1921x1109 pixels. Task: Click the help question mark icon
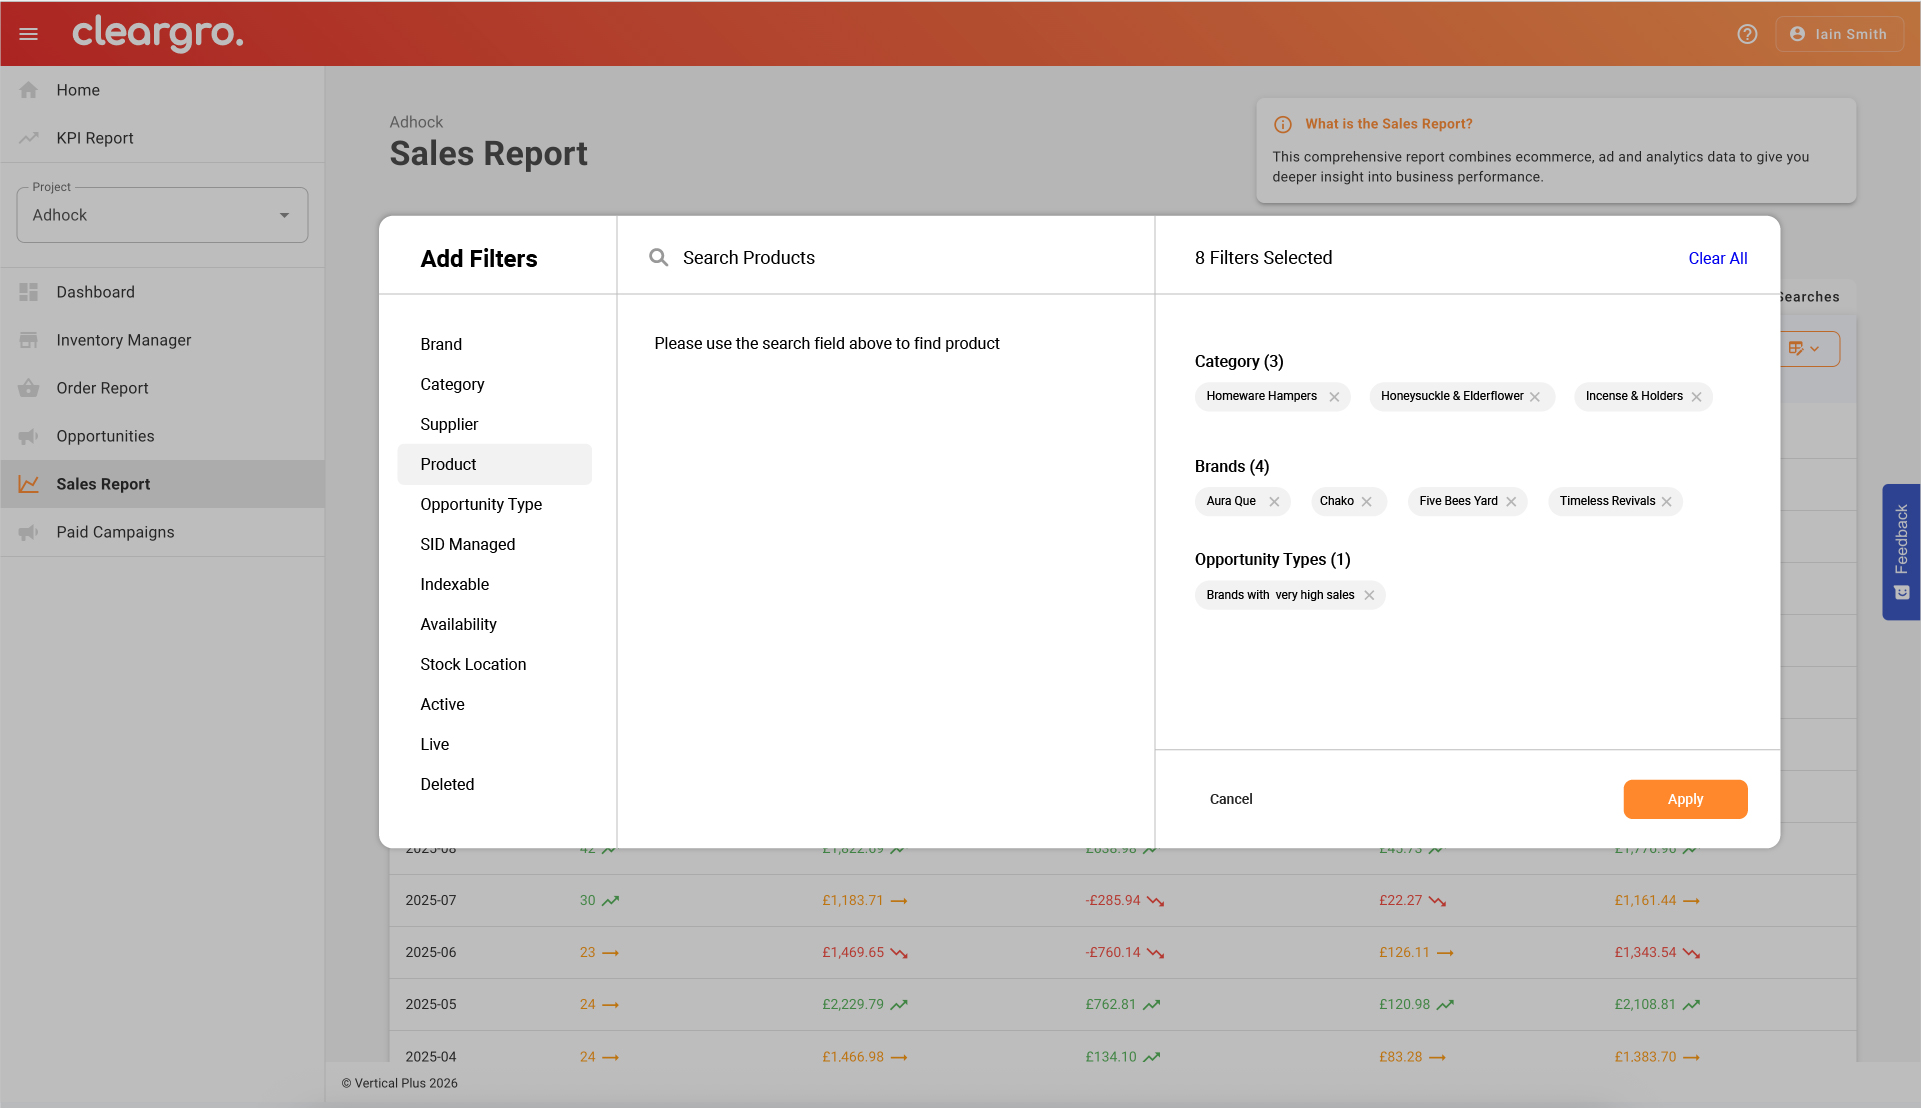(x=1747, y=34)
